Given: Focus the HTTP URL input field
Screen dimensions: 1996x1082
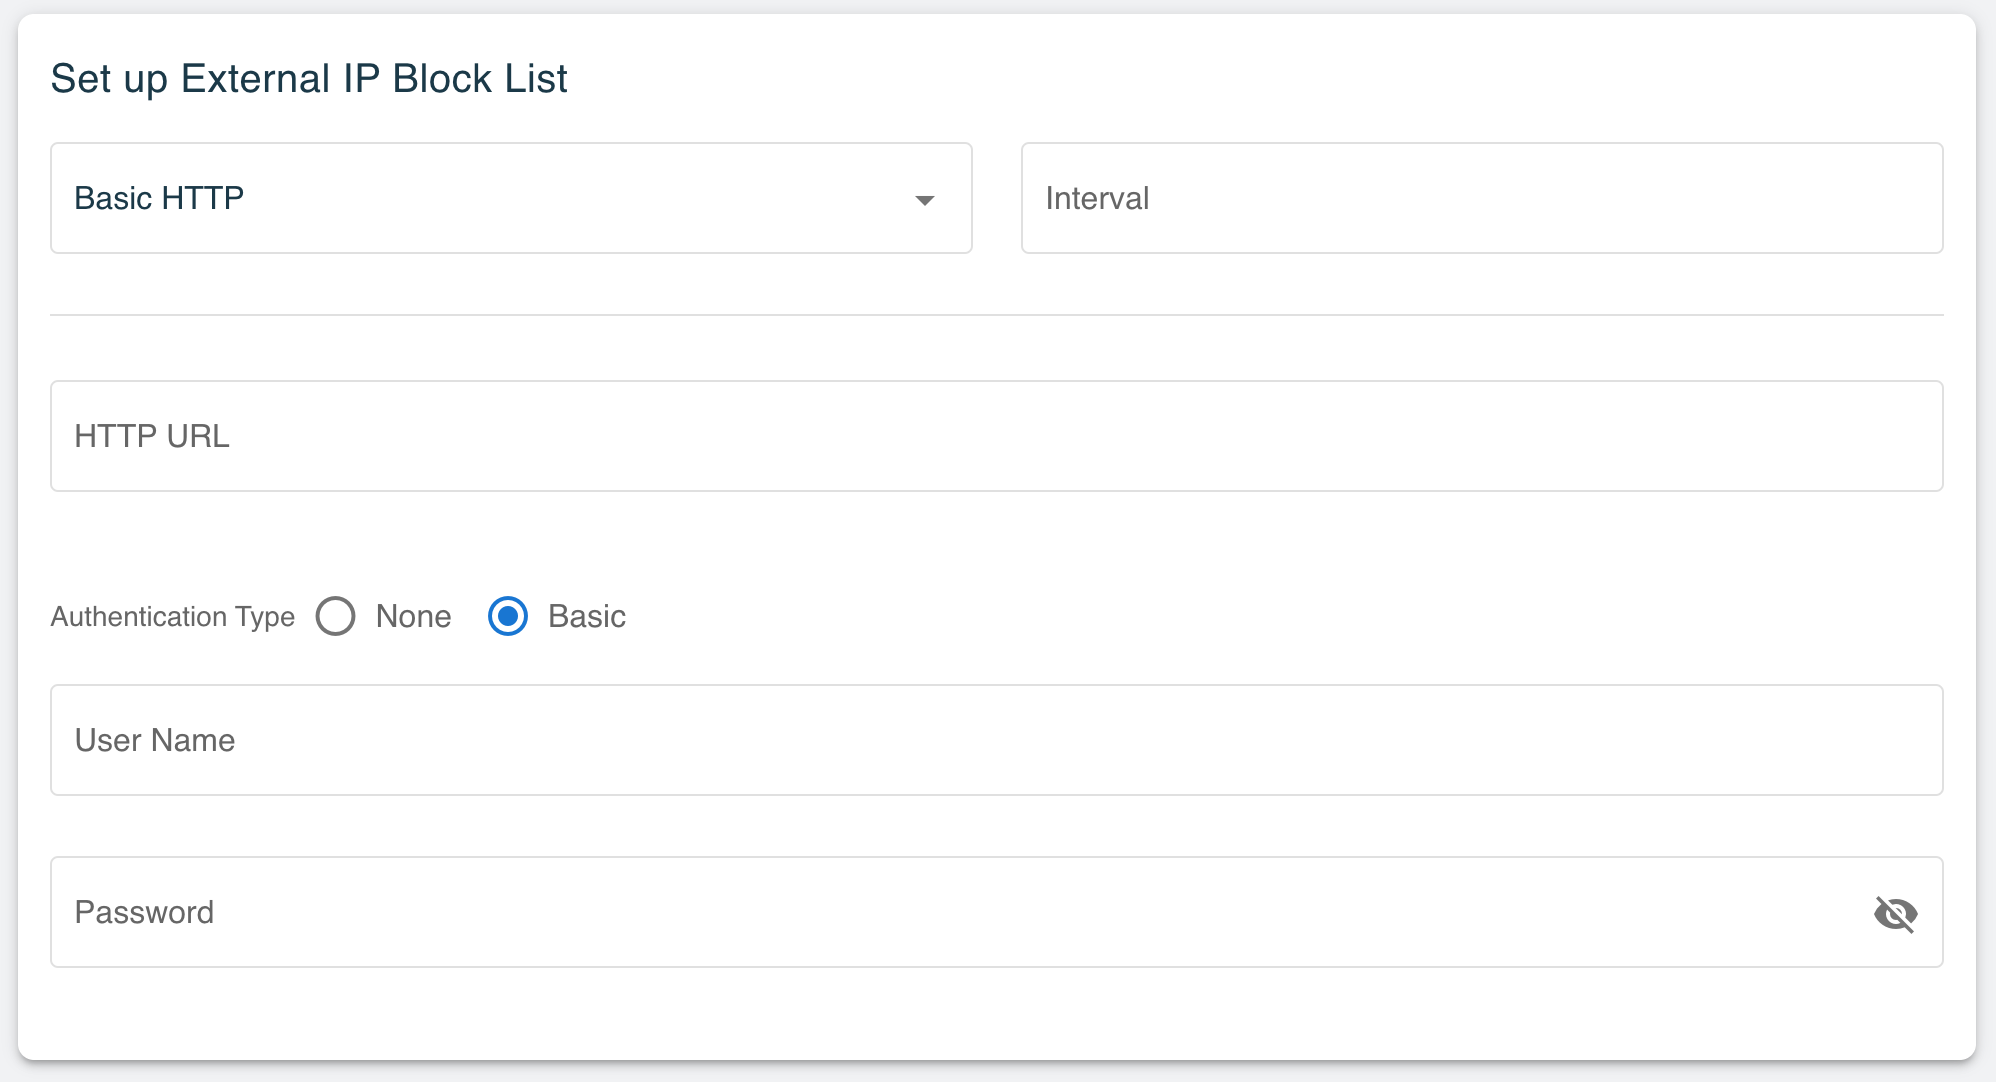Looking at the screenshot, I should coord(997,436).
